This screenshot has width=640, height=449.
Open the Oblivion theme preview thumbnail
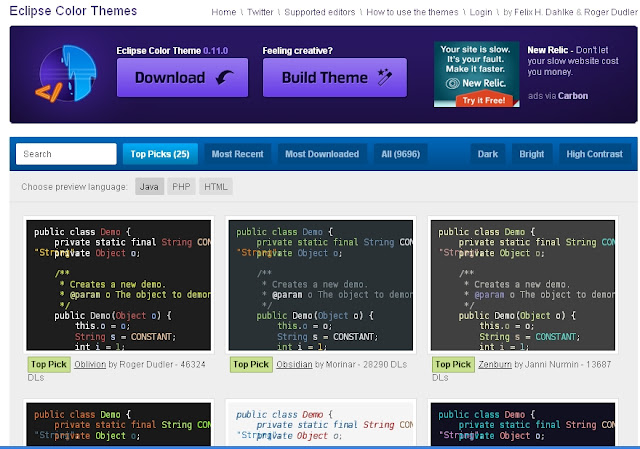119,285
